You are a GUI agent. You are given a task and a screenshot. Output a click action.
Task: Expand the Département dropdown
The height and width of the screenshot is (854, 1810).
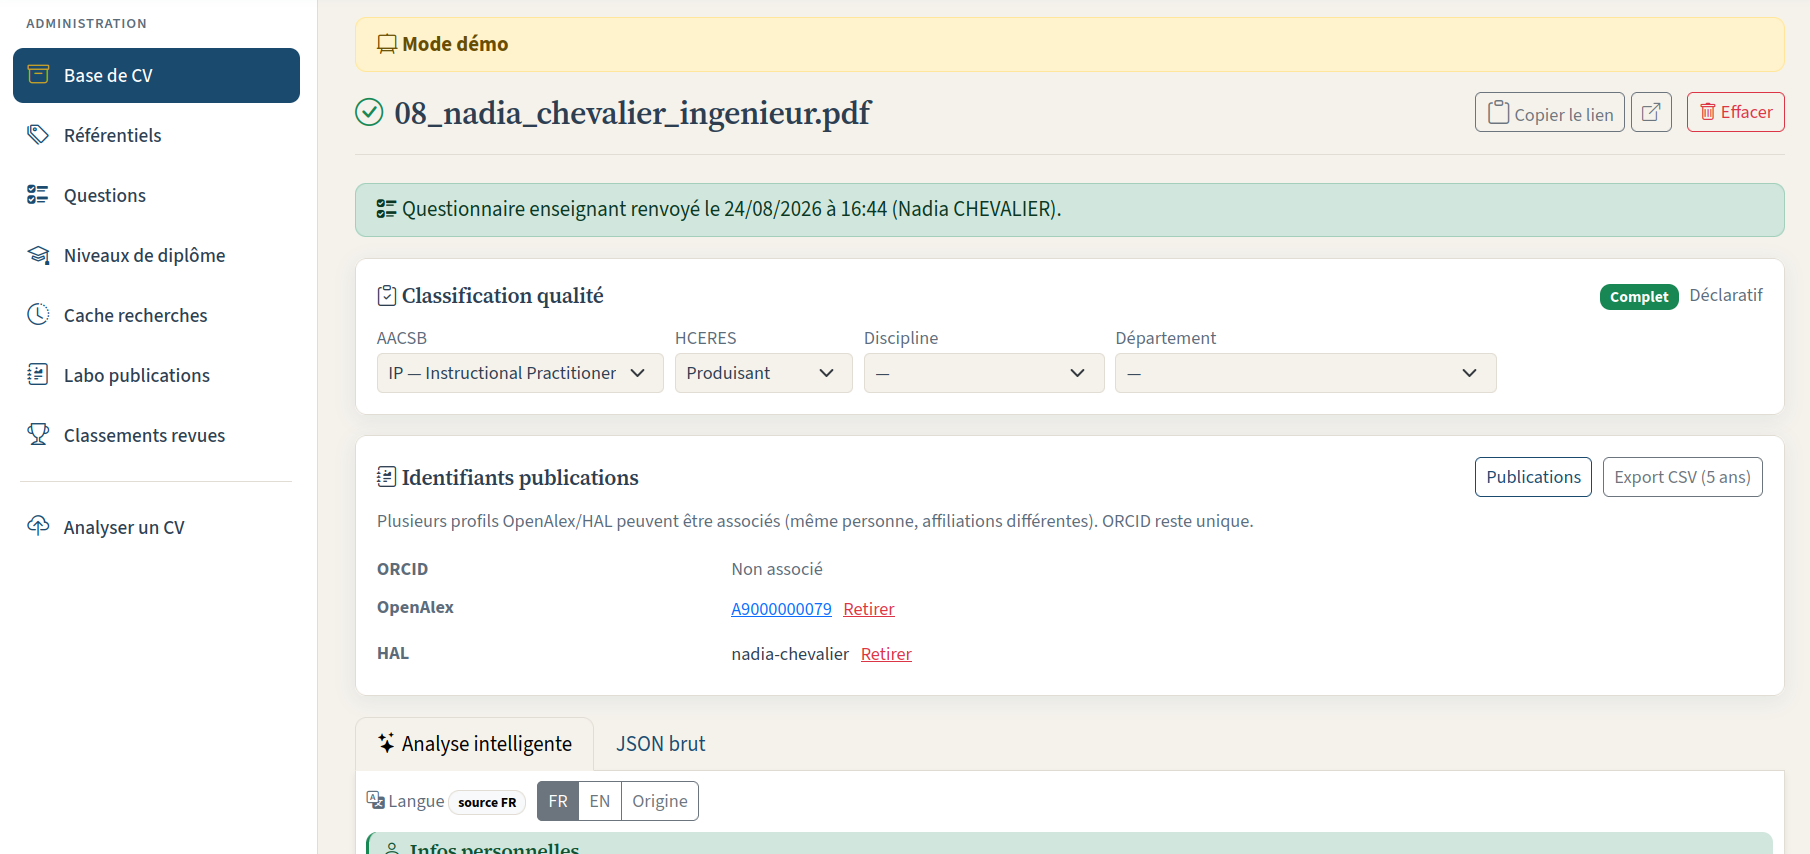pyautogui.click(x=1306, y=373)
